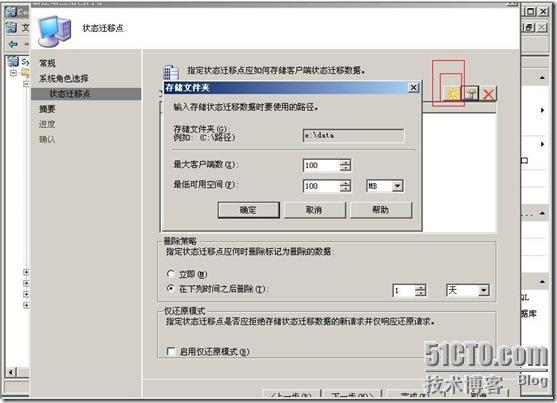Click the state migration point computer icon
Viewport: 557px width, 403px height.
pyautogui.click(x=55, y=32)
